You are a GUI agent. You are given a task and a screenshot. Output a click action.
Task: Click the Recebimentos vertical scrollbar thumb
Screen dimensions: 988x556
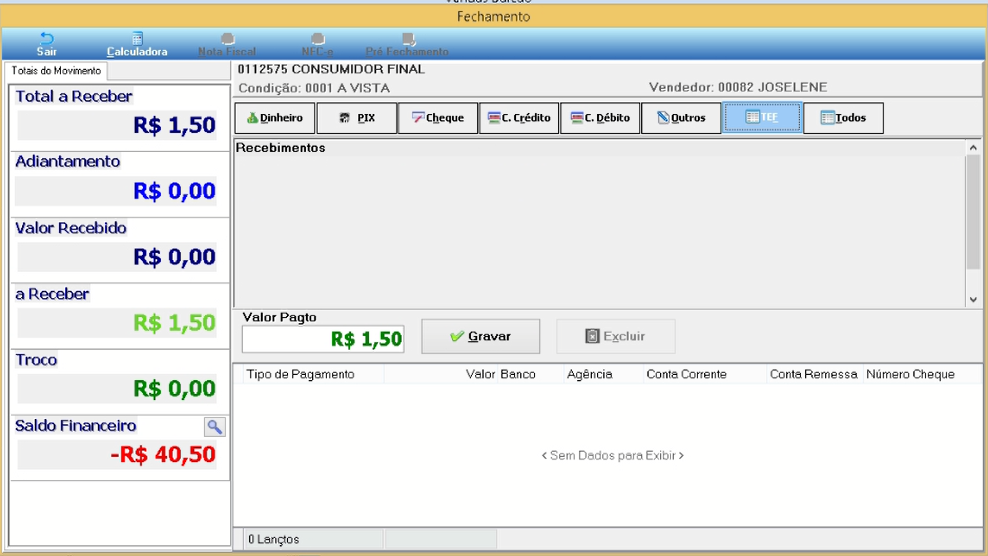[x=974, y=213]
